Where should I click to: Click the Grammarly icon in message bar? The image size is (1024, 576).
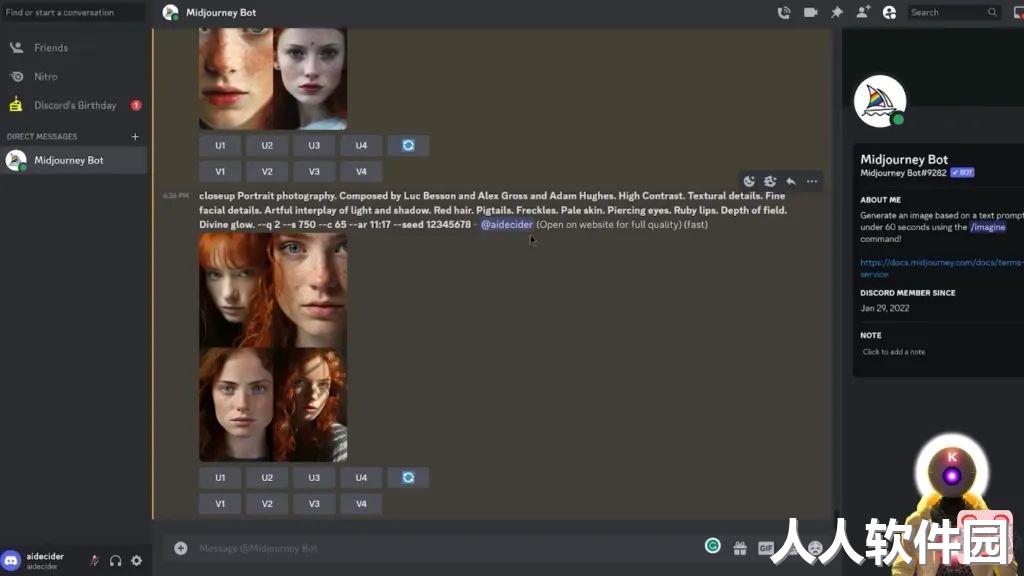click(x=712, y=546)
